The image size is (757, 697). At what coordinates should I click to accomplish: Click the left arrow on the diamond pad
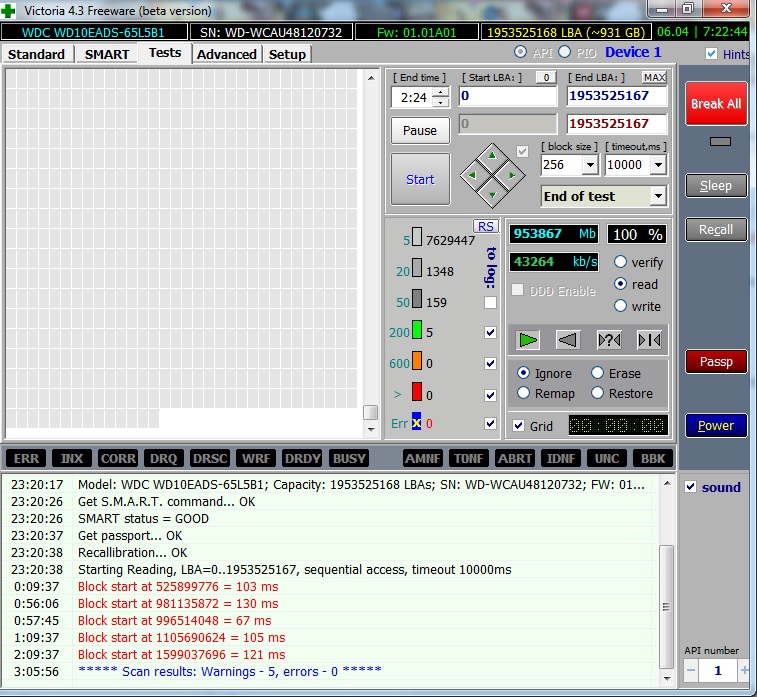pos(473,175)
